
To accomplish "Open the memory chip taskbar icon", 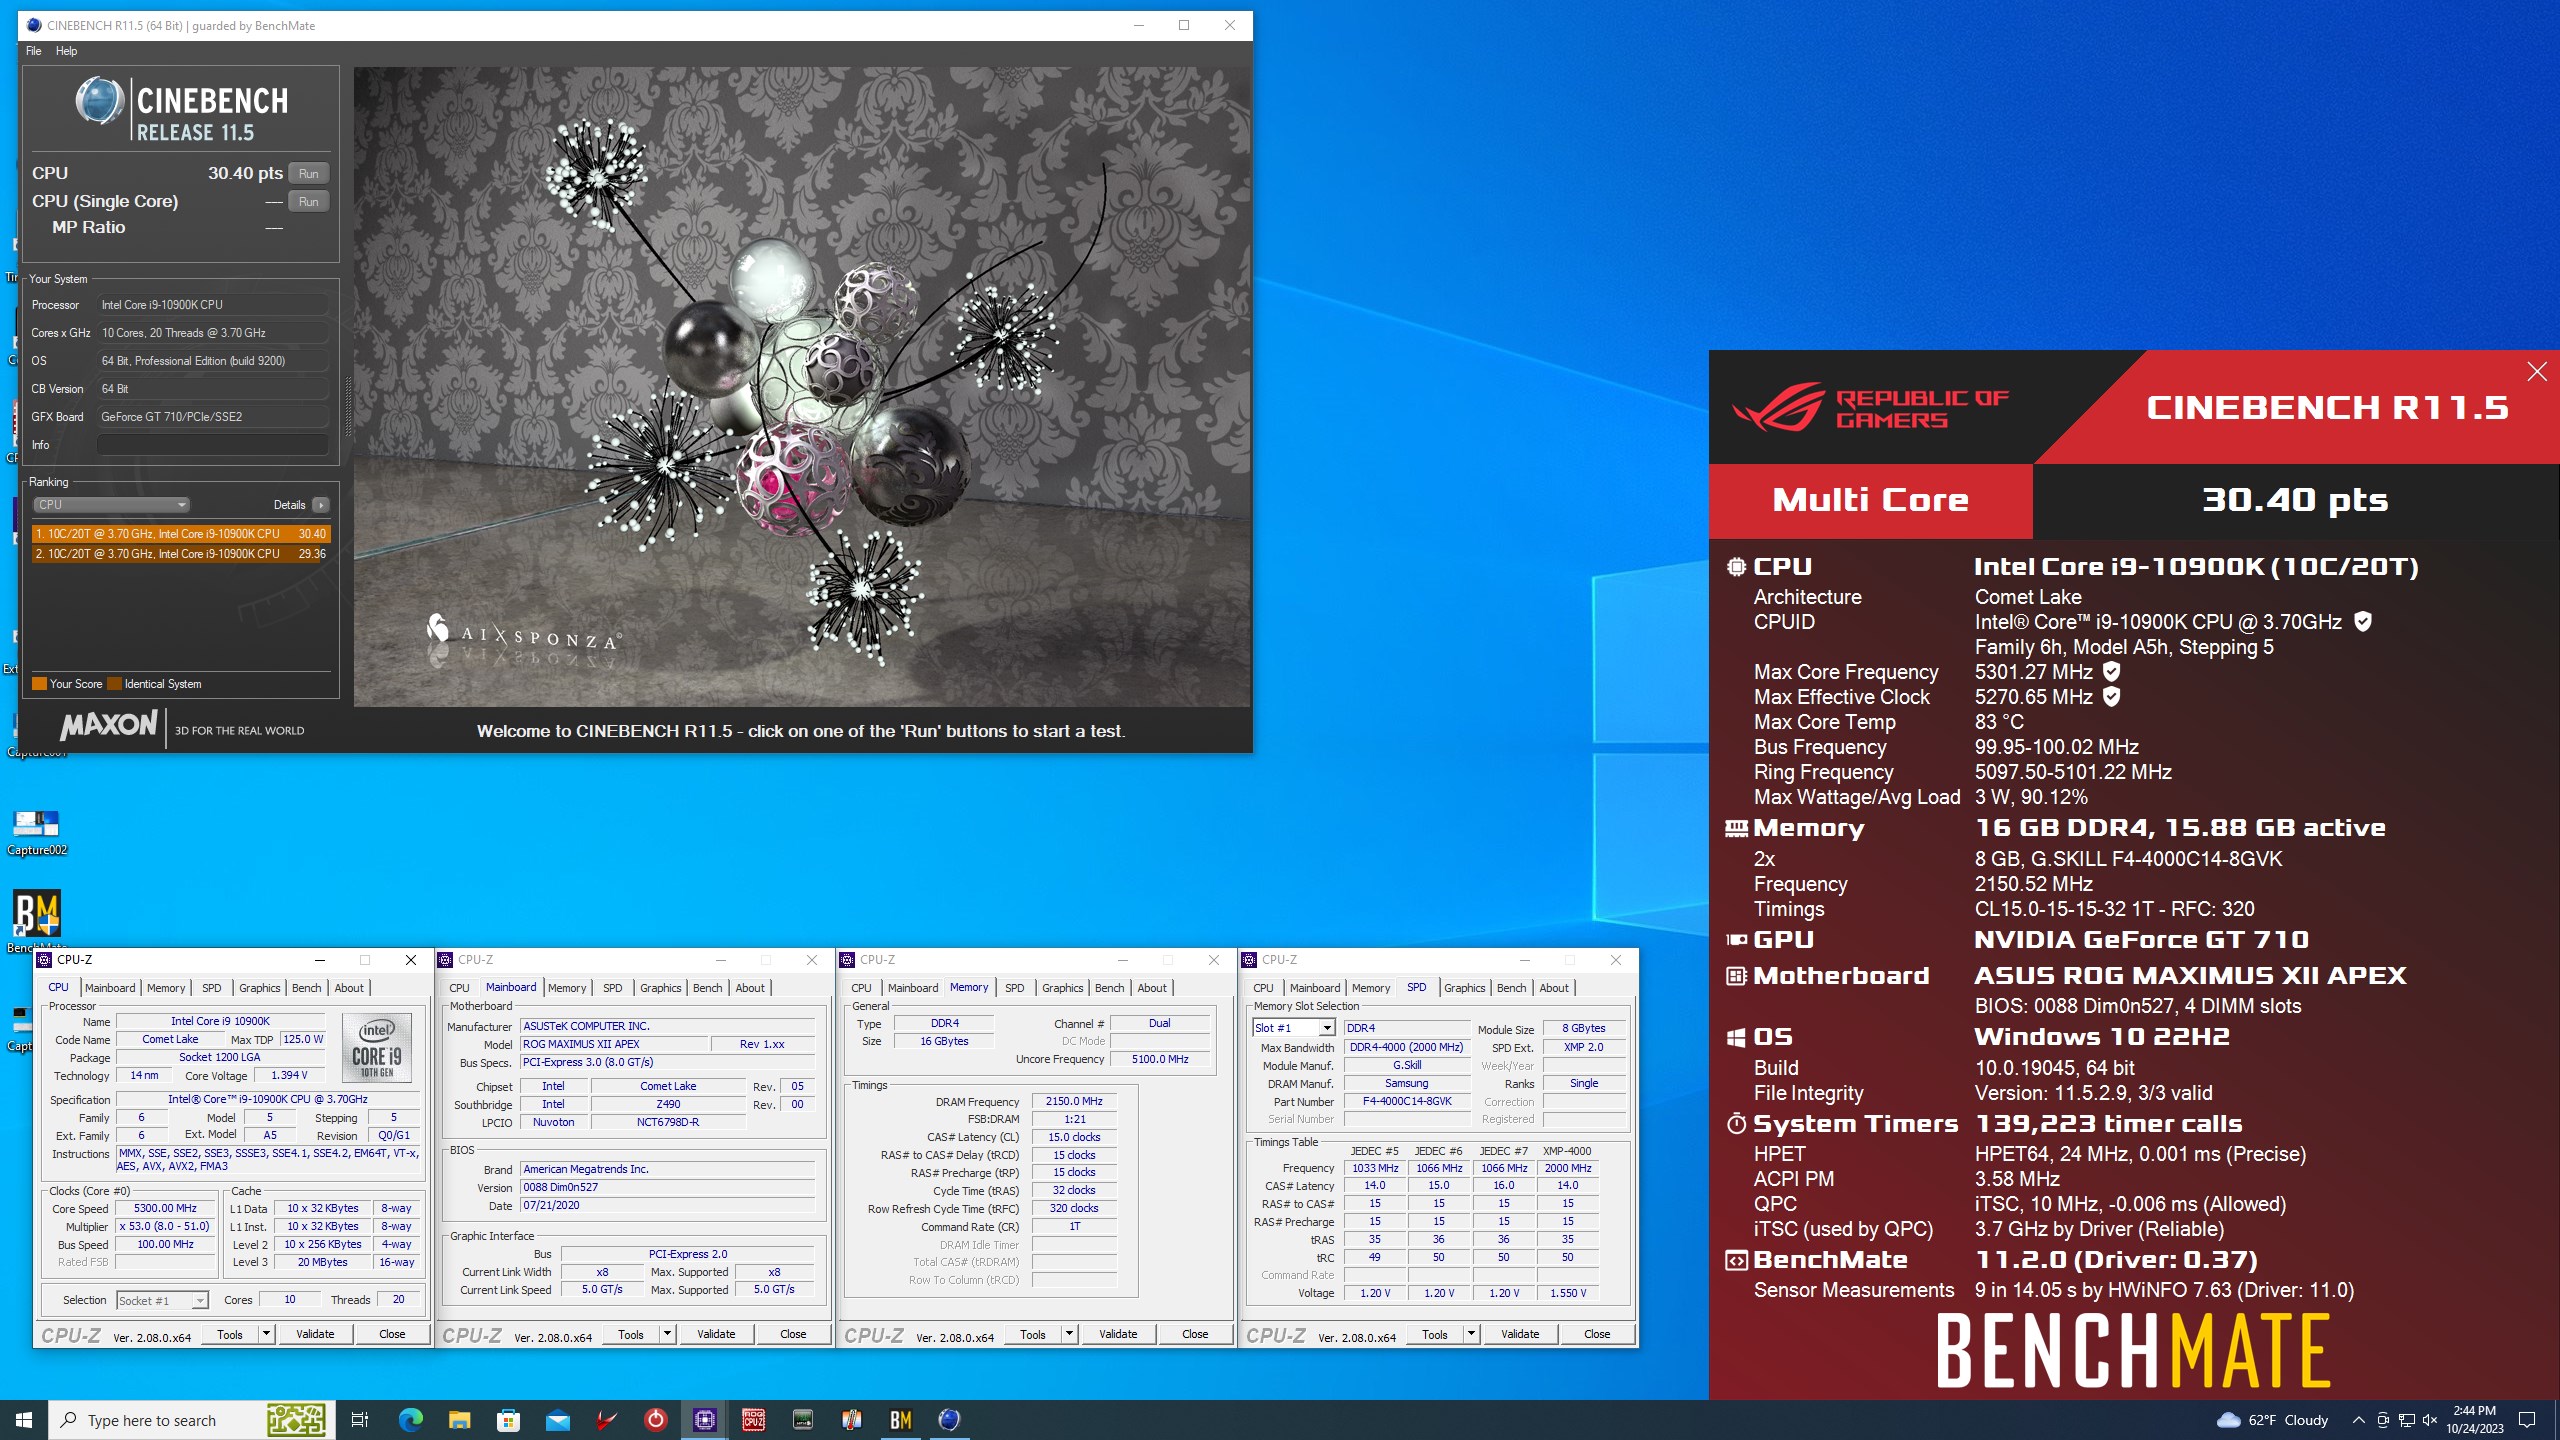I will pos(803,1420).
